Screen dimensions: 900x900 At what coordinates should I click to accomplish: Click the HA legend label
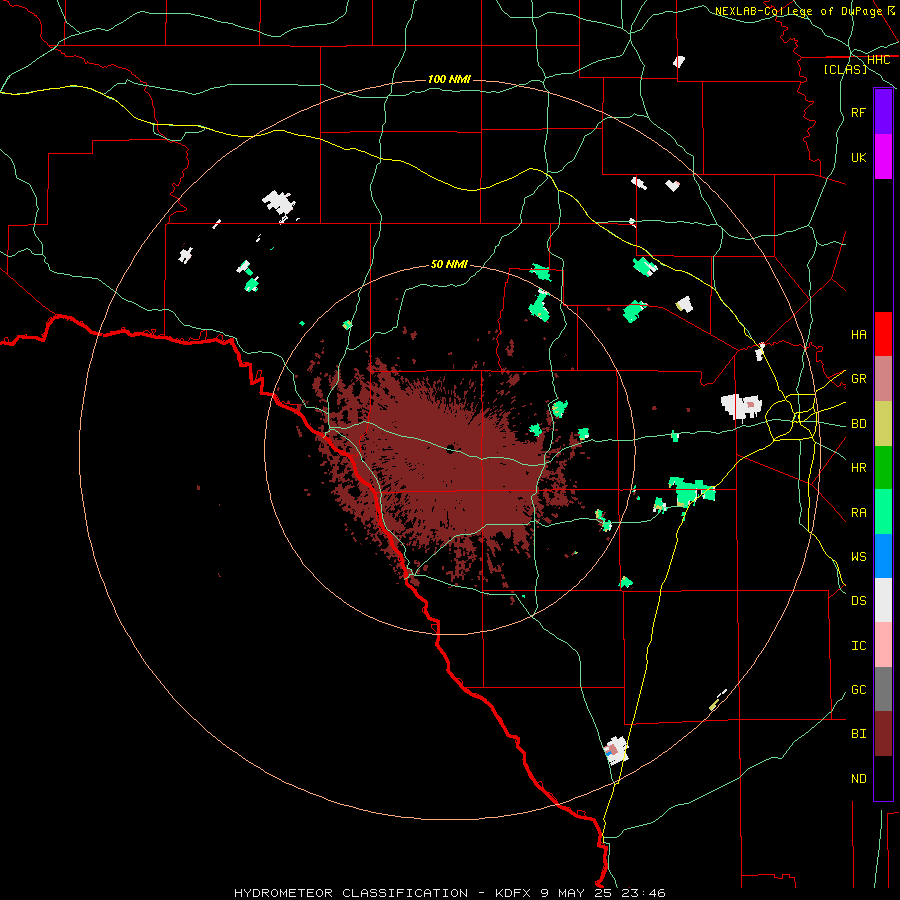pos(858,334)
